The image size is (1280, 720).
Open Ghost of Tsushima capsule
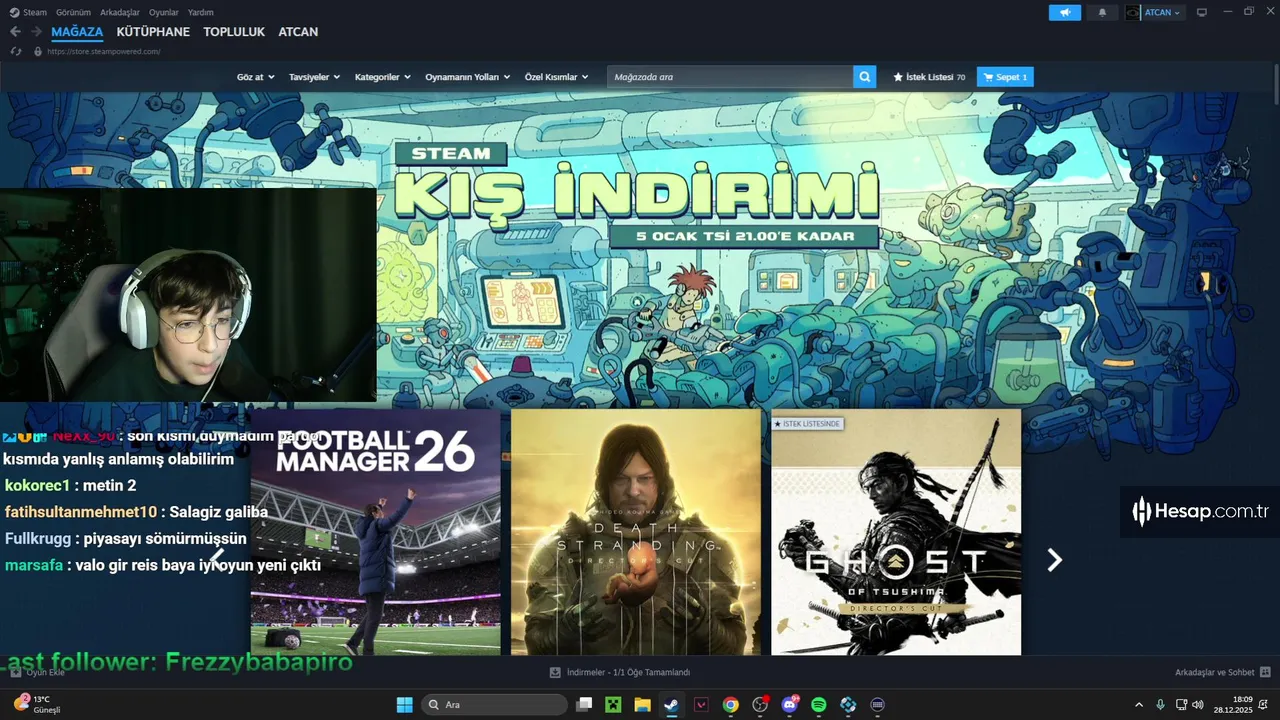point(896,532)
